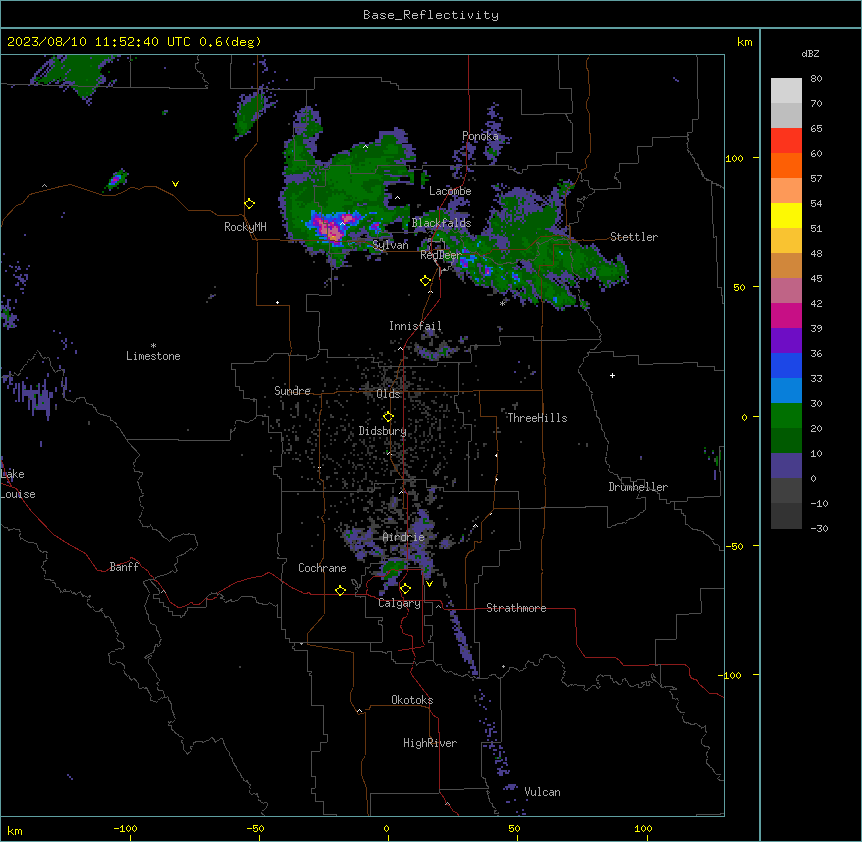The image size is (862, 842).
Task: Select the white asterisk above Limestone
Action: coord(153,346)
